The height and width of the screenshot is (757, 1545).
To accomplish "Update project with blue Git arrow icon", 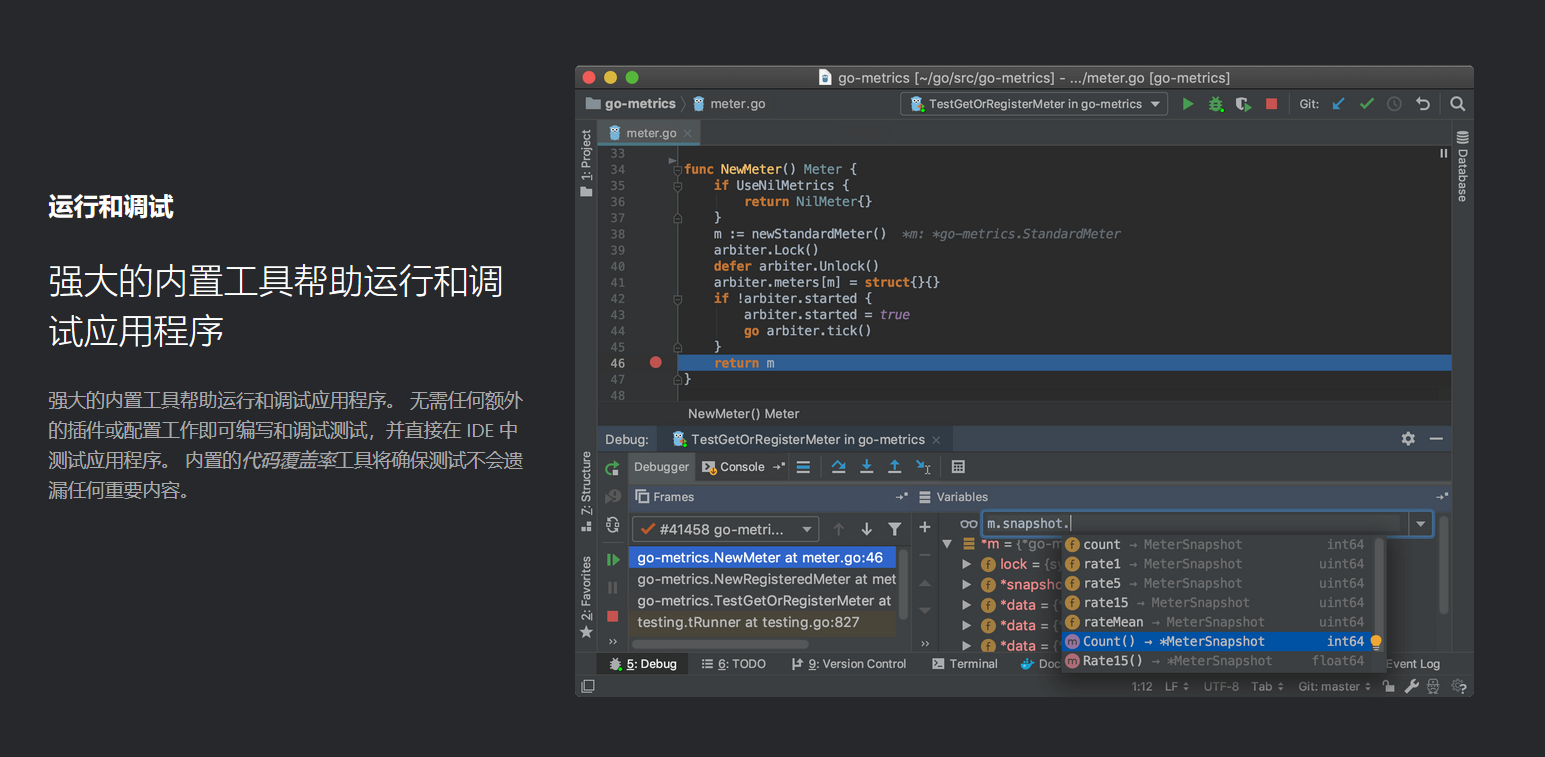I will (x=1339, y=104).
